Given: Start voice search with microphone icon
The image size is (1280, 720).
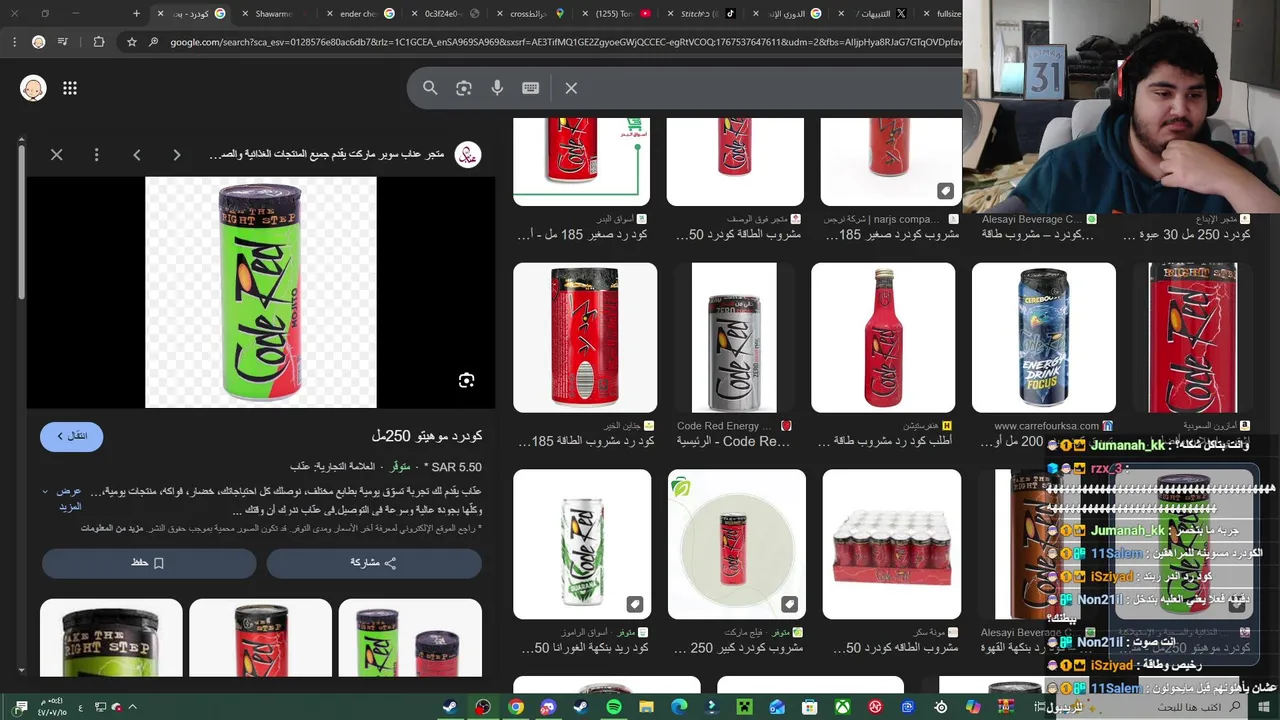Looking at the screenshot, I should (x=497, y=88).
